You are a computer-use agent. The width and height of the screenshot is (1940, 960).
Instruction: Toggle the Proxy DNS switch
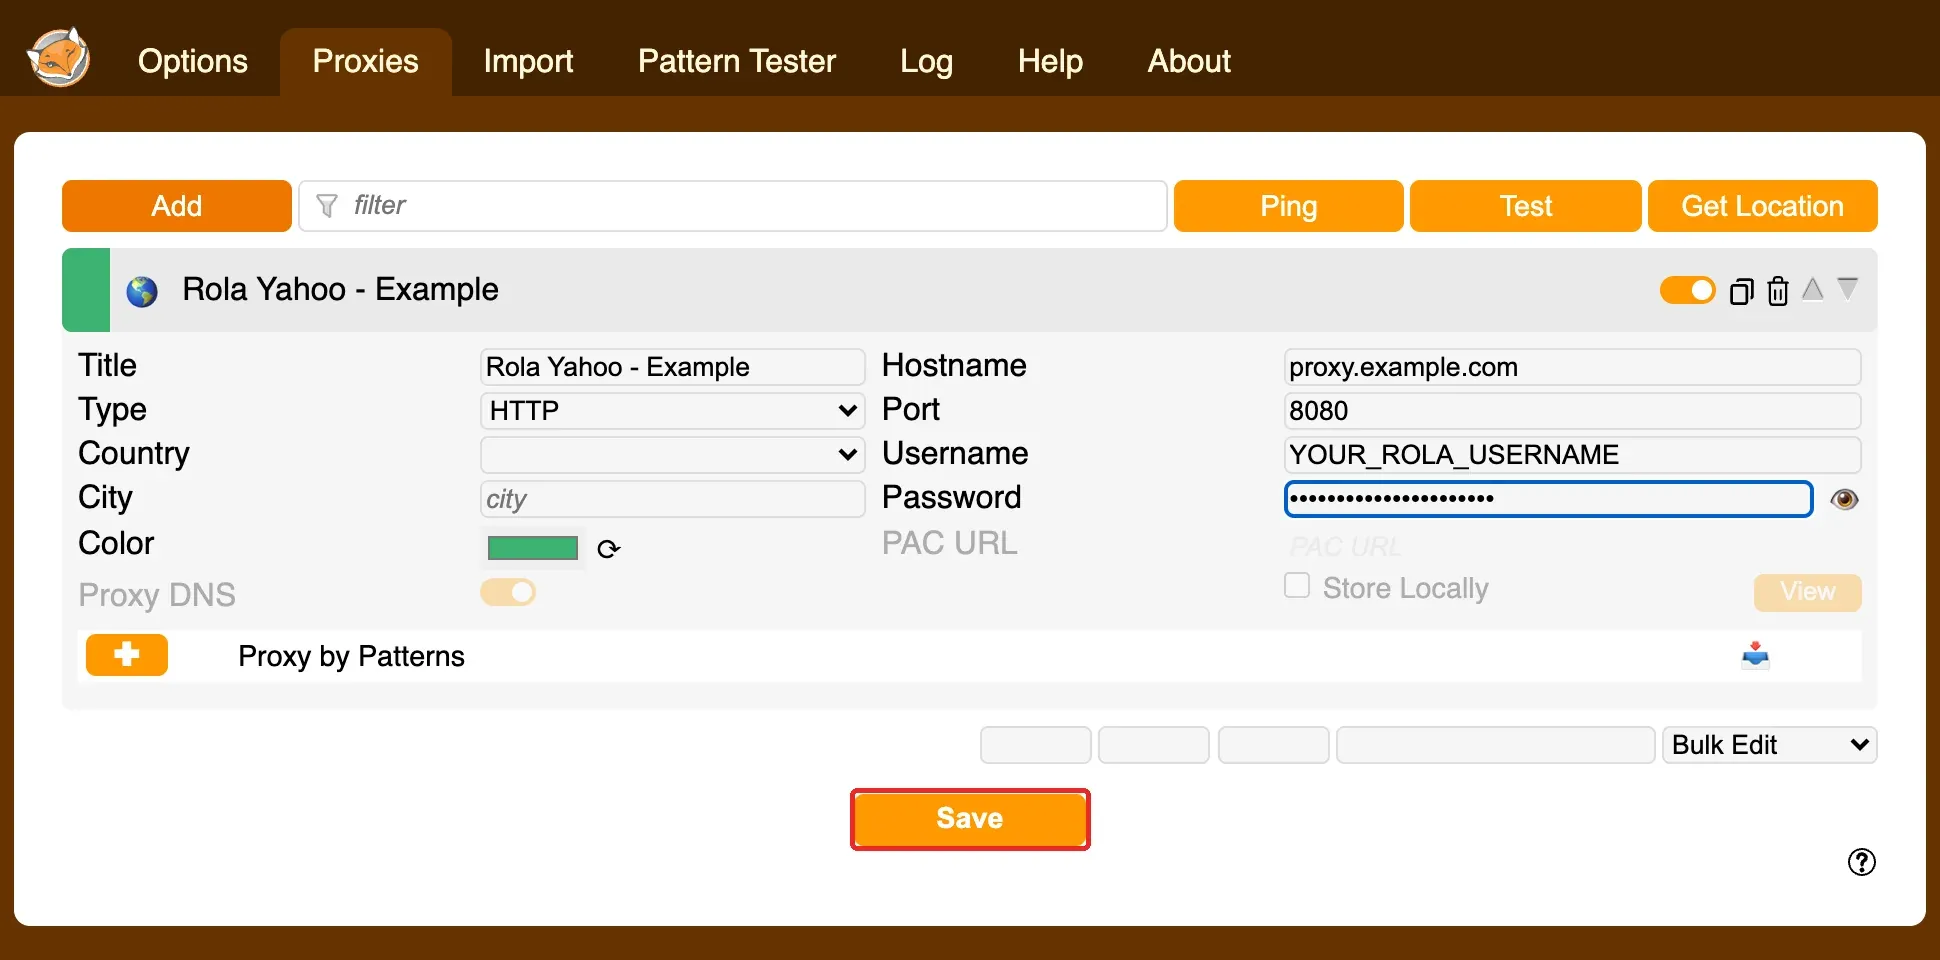(x=508, y=592)
